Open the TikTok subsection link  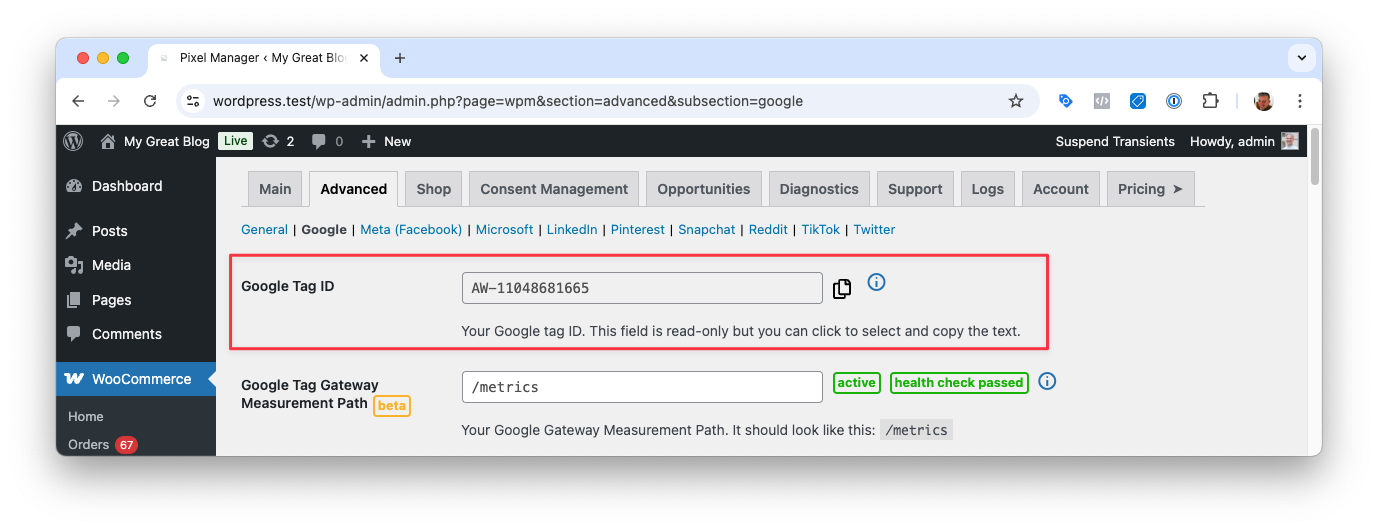821,229
